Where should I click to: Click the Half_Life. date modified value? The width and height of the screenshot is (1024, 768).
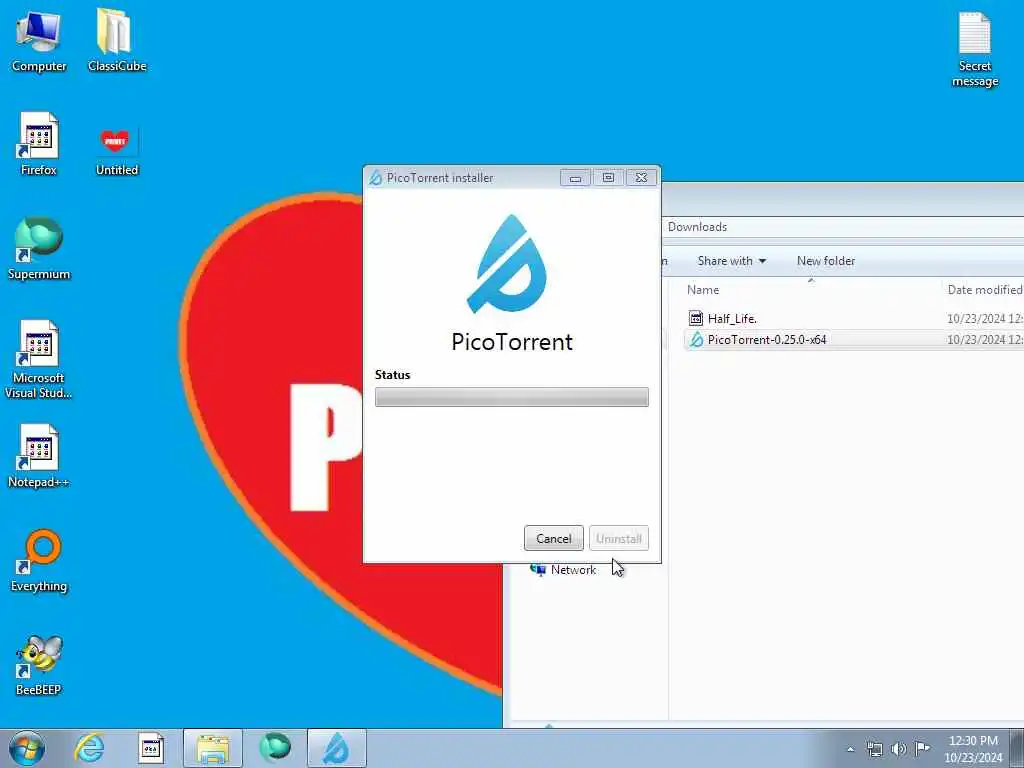985,319
